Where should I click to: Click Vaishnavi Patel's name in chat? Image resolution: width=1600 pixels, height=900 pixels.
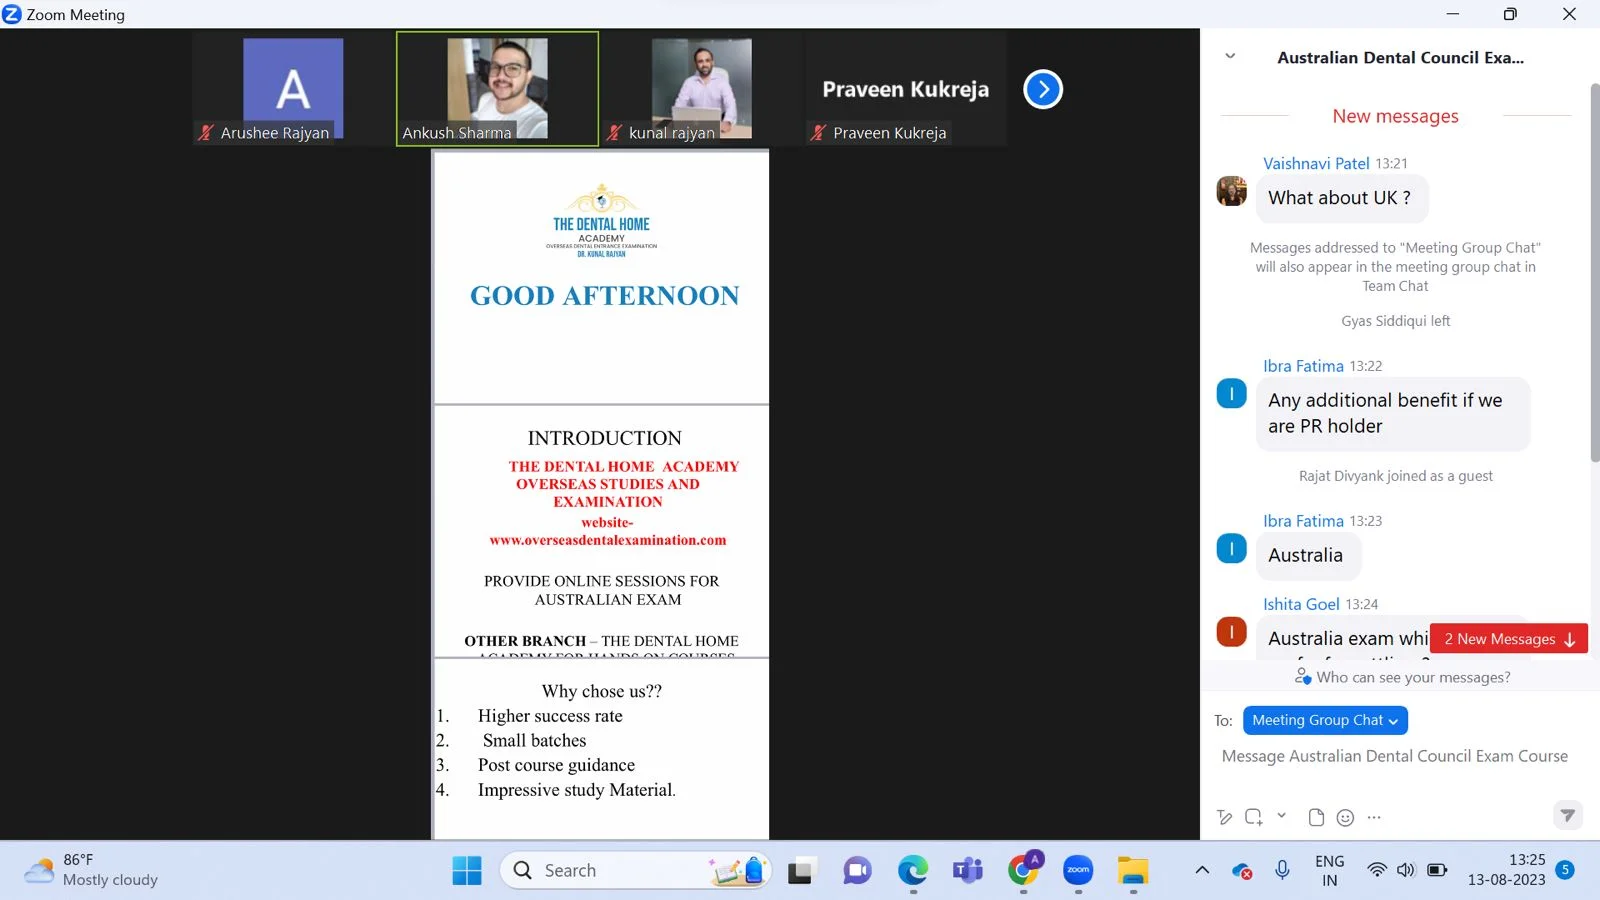click(x=1316, y=163)
